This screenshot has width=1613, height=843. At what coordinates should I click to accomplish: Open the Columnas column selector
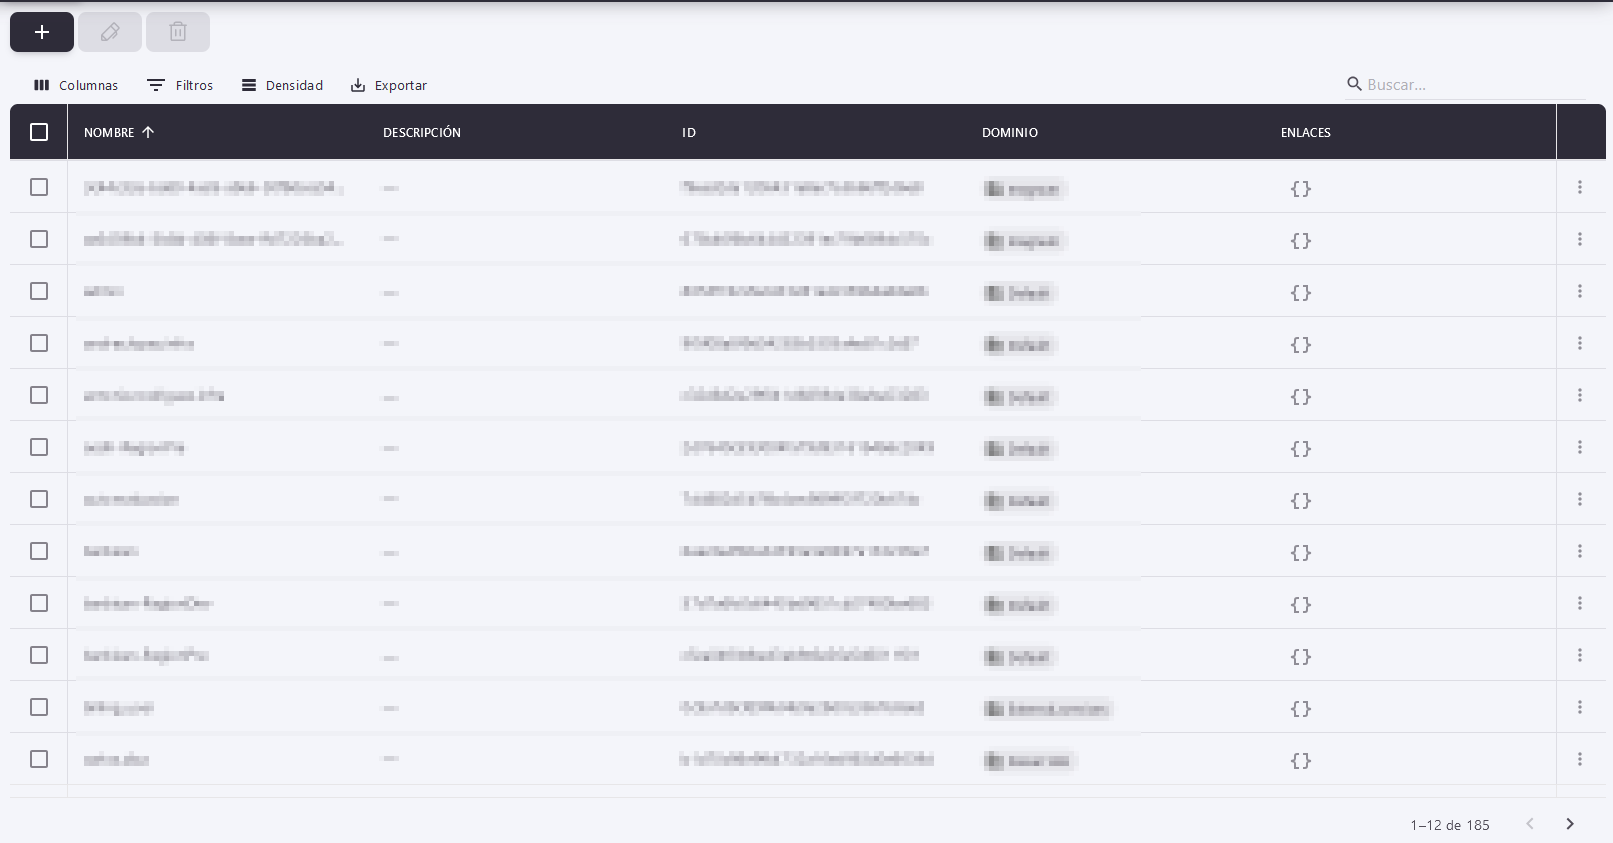click(76, 85)
